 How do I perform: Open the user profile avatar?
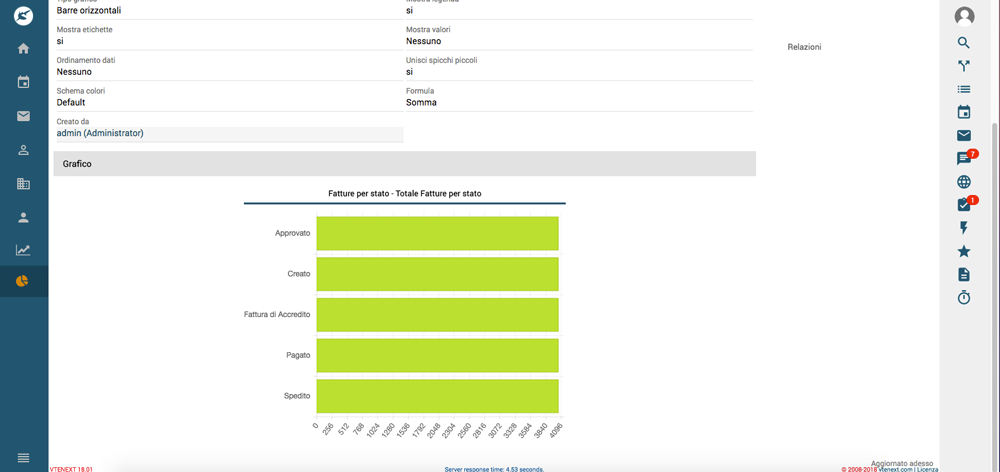964,16
